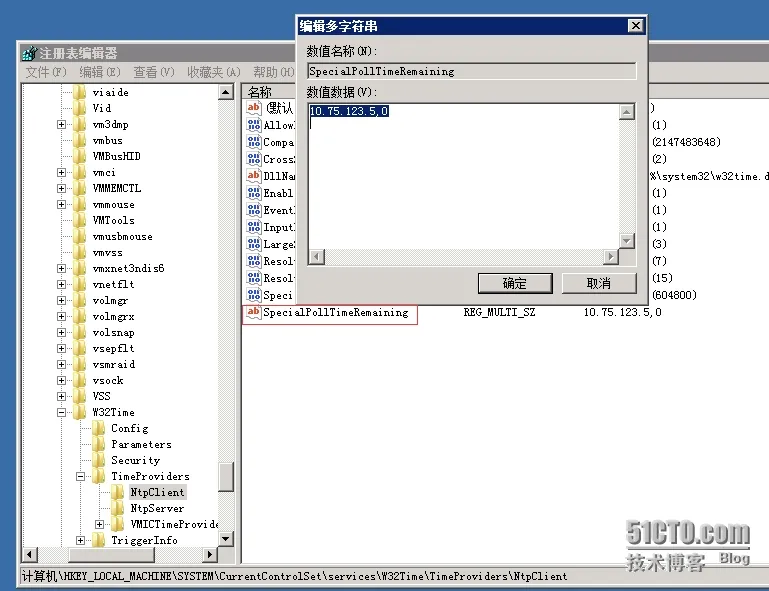The width and height of the screenshot is (769, 591).
Task: Click the binary icon beside Speci value
Action: 254,295
